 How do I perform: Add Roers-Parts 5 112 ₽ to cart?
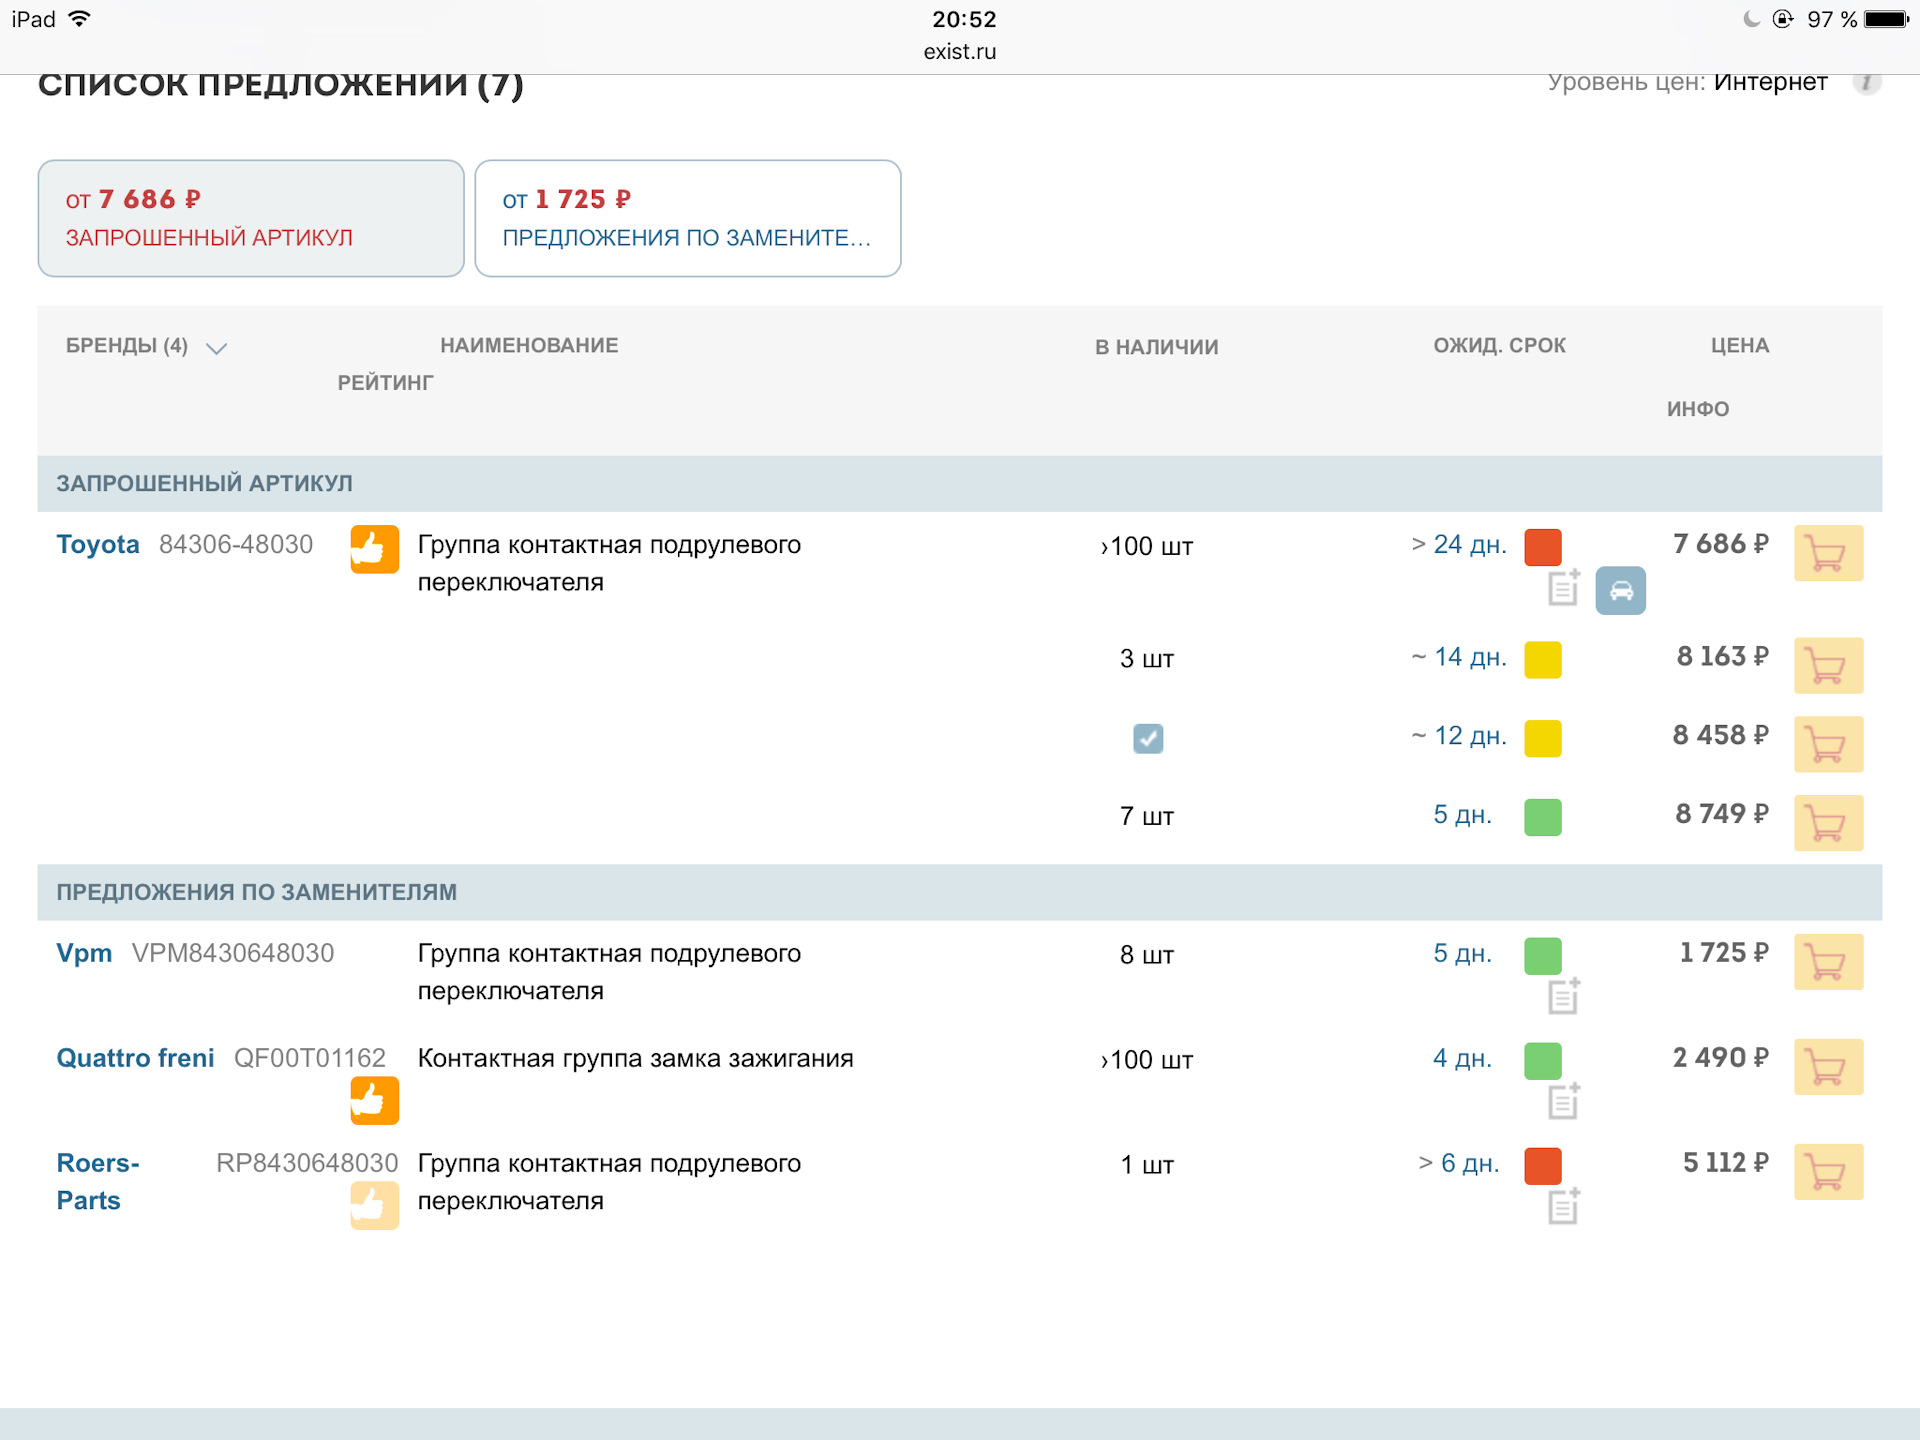tap(1828, 1172)
